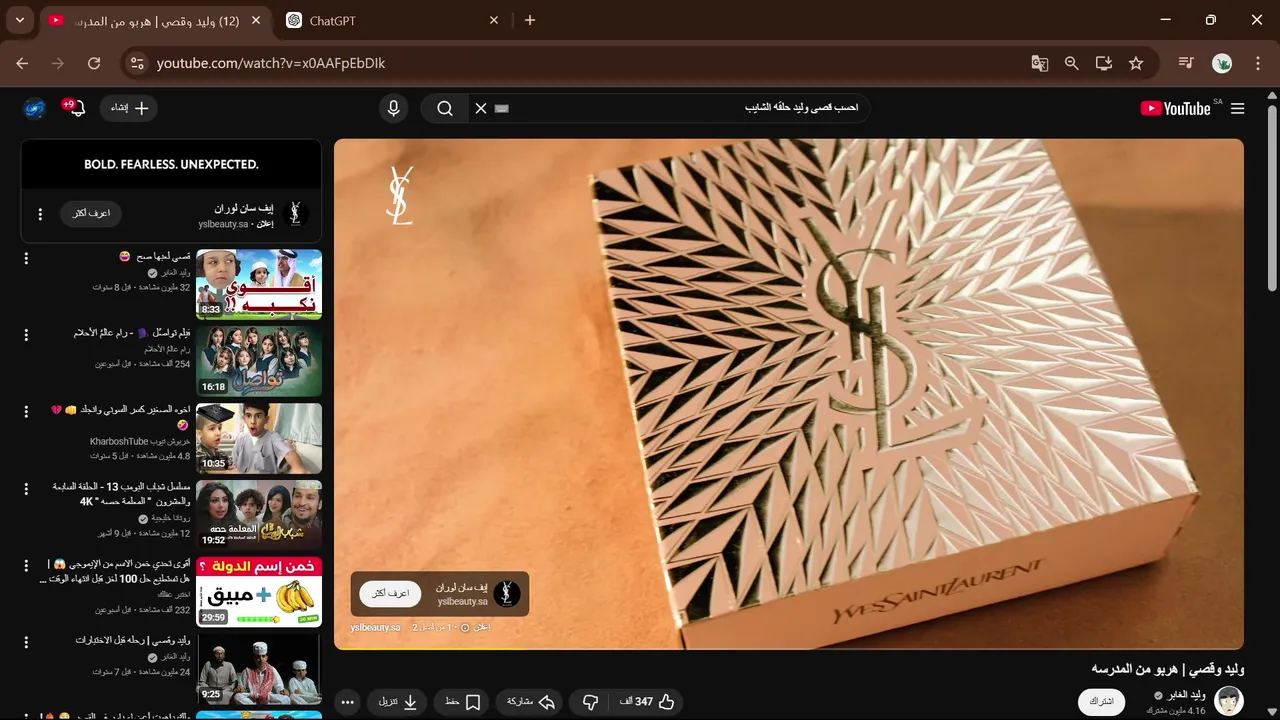Open YouTube notifications bell

(x=76, y=108)
